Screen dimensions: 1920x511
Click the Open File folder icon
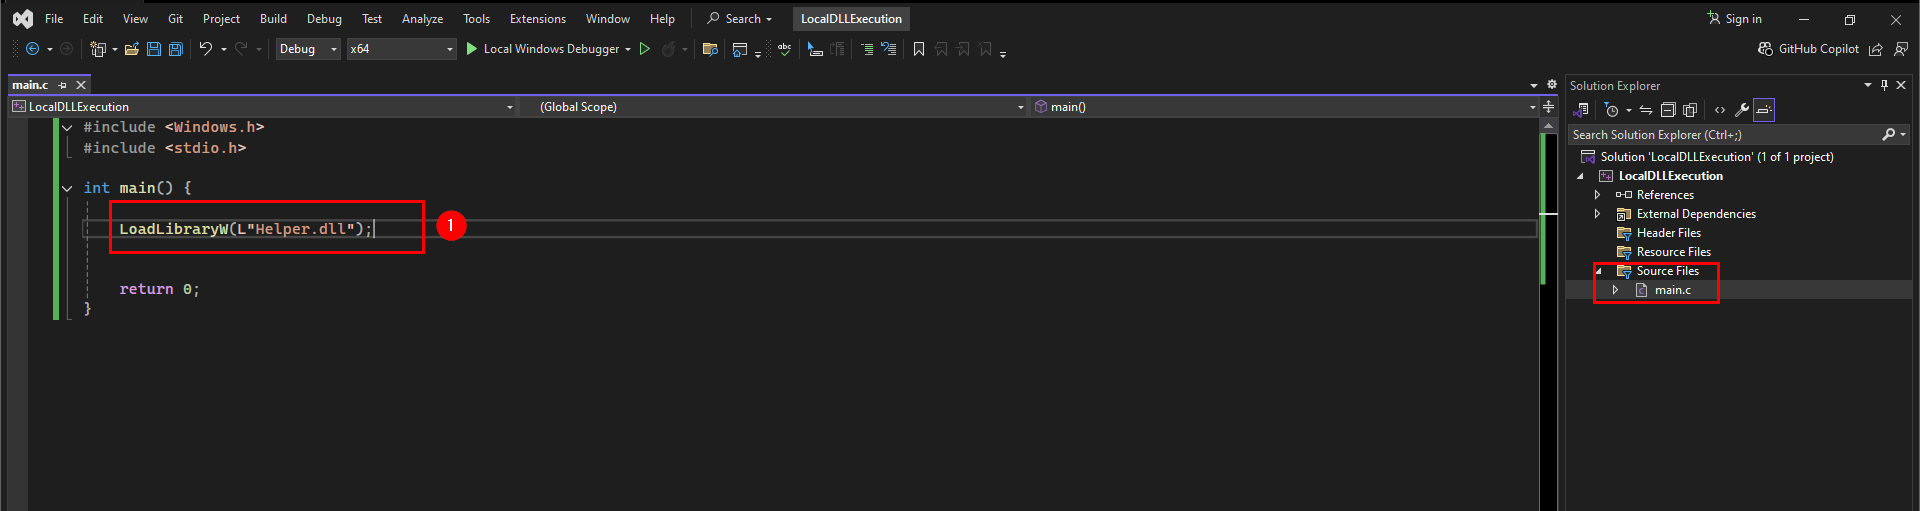(x=131, y=49)
